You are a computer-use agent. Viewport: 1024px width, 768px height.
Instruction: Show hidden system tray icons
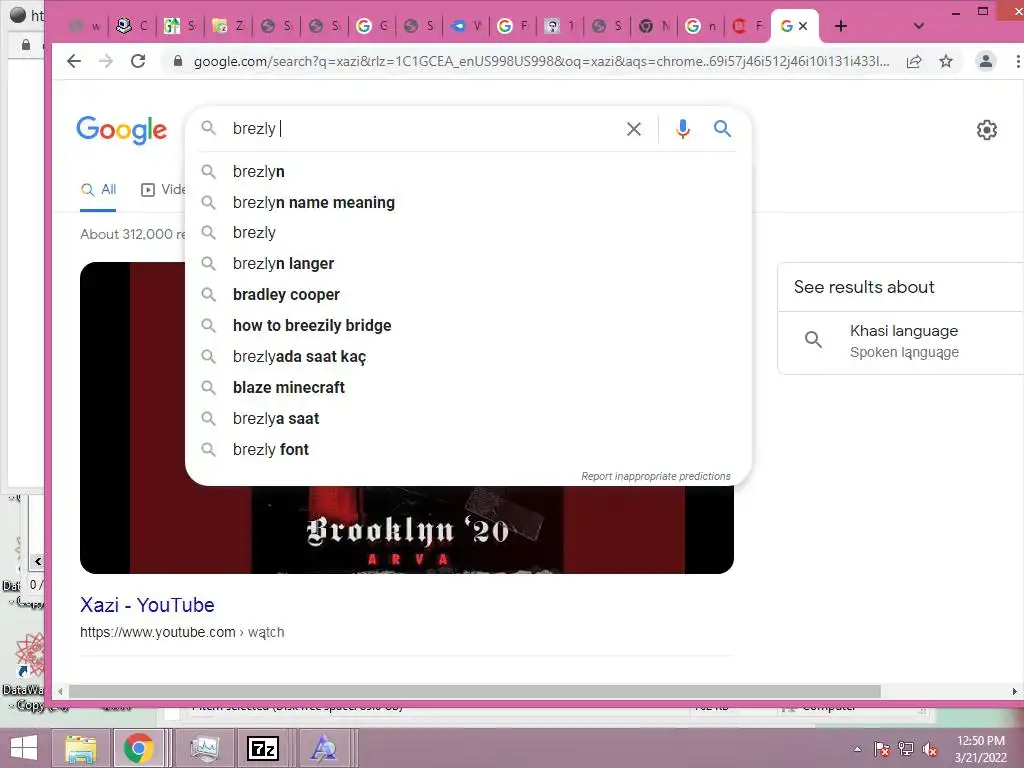857,749
